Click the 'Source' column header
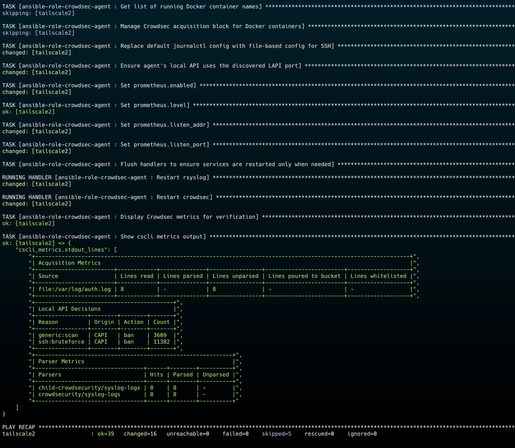515x448 pixels. click(x=48, y=276)
